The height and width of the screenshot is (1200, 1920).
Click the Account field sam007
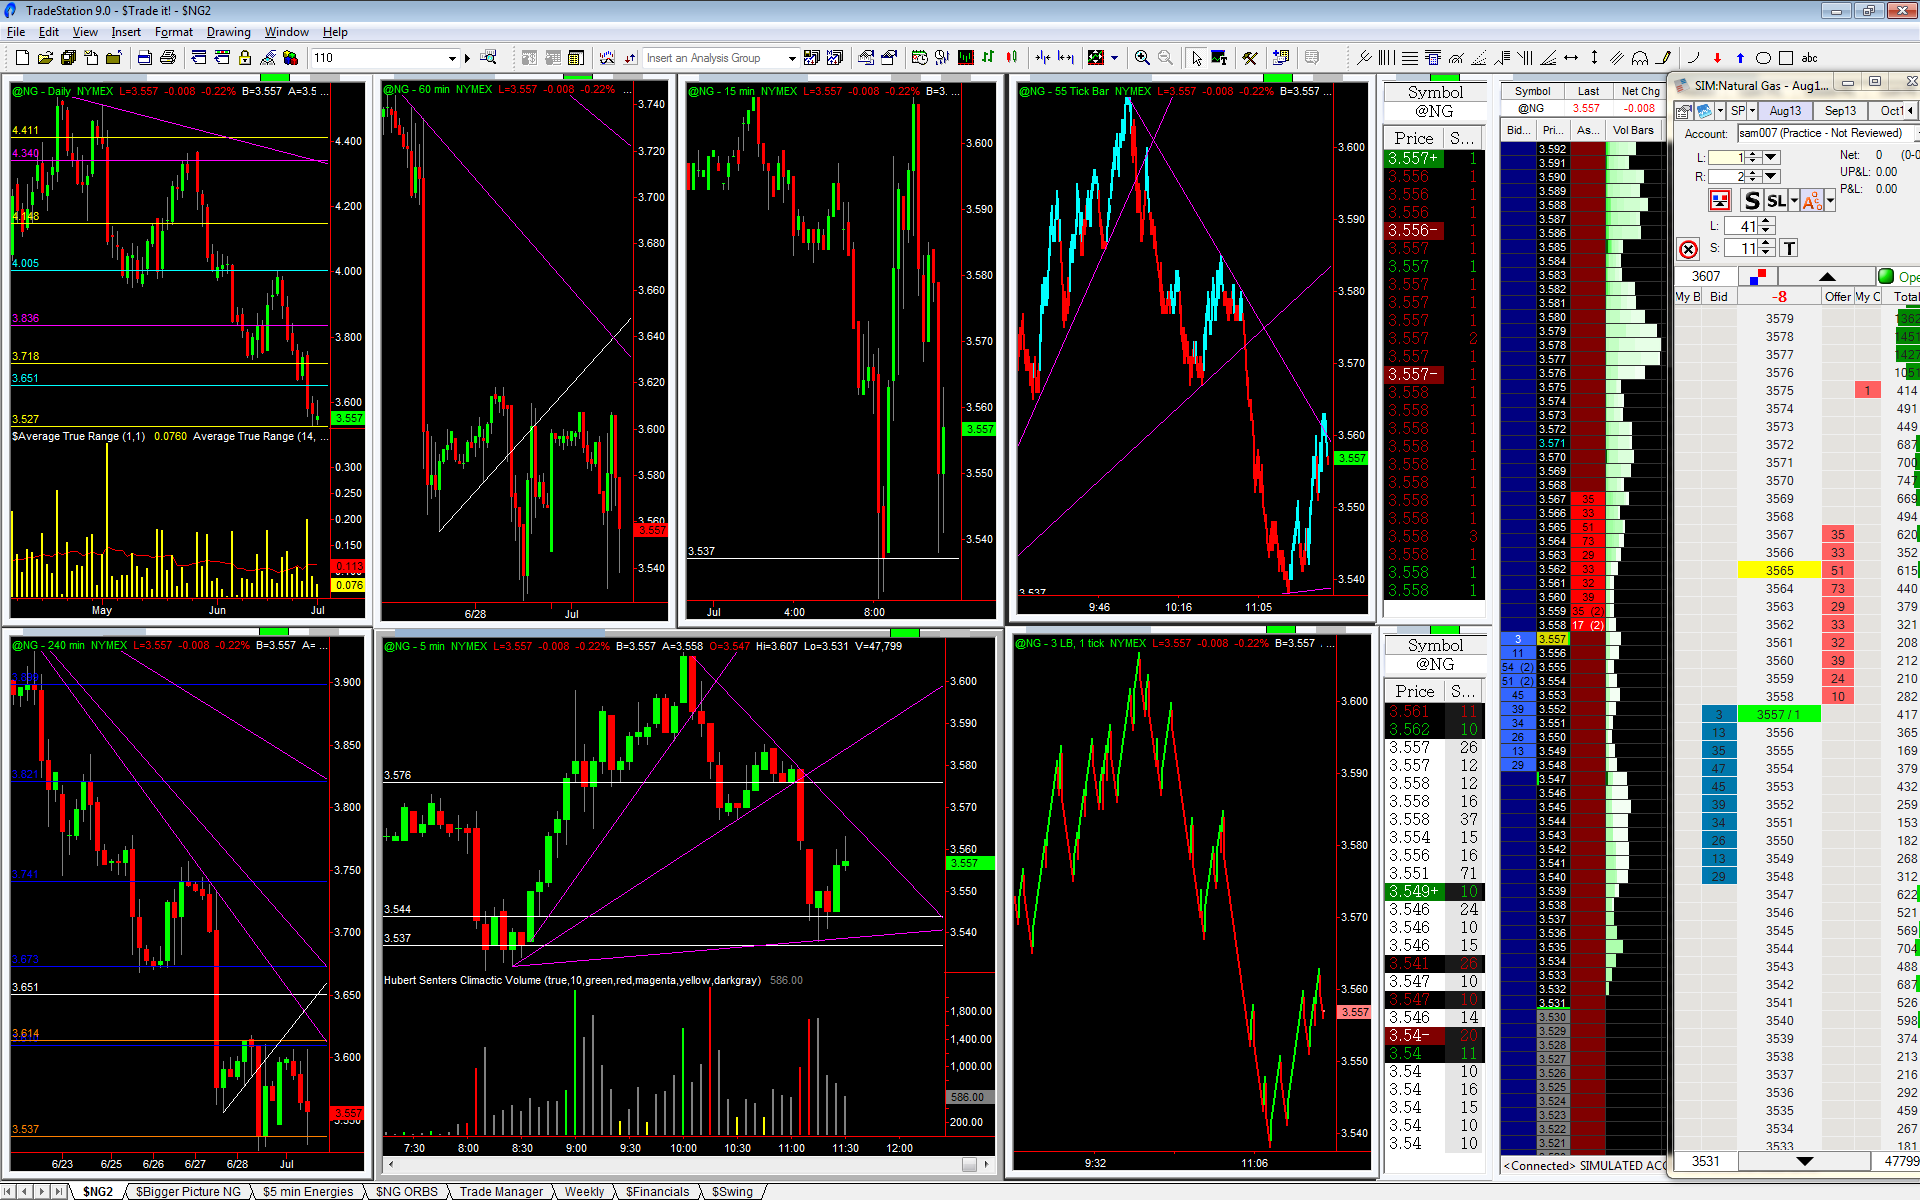[1825, 133]
